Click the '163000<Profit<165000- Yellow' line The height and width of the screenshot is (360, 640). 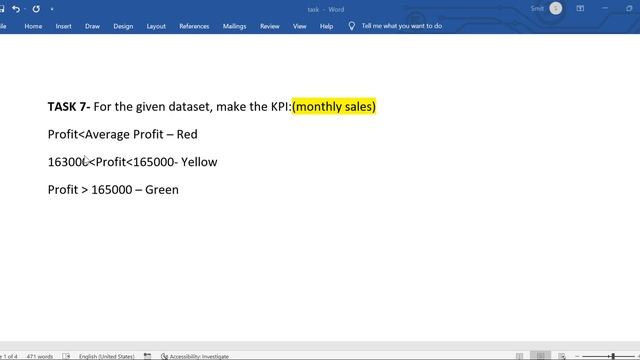click(133, 162)
